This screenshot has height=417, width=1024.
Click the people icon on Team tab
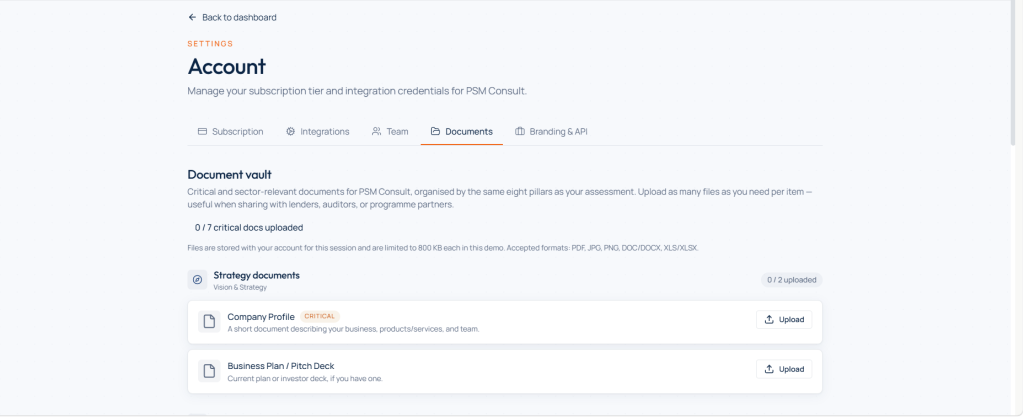tap(377, 131)
